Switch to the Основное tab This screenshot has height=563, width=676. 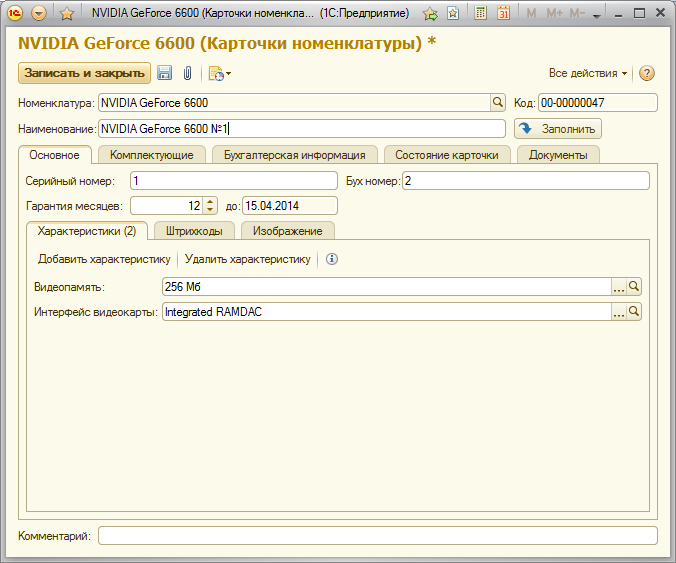(54, 155)
